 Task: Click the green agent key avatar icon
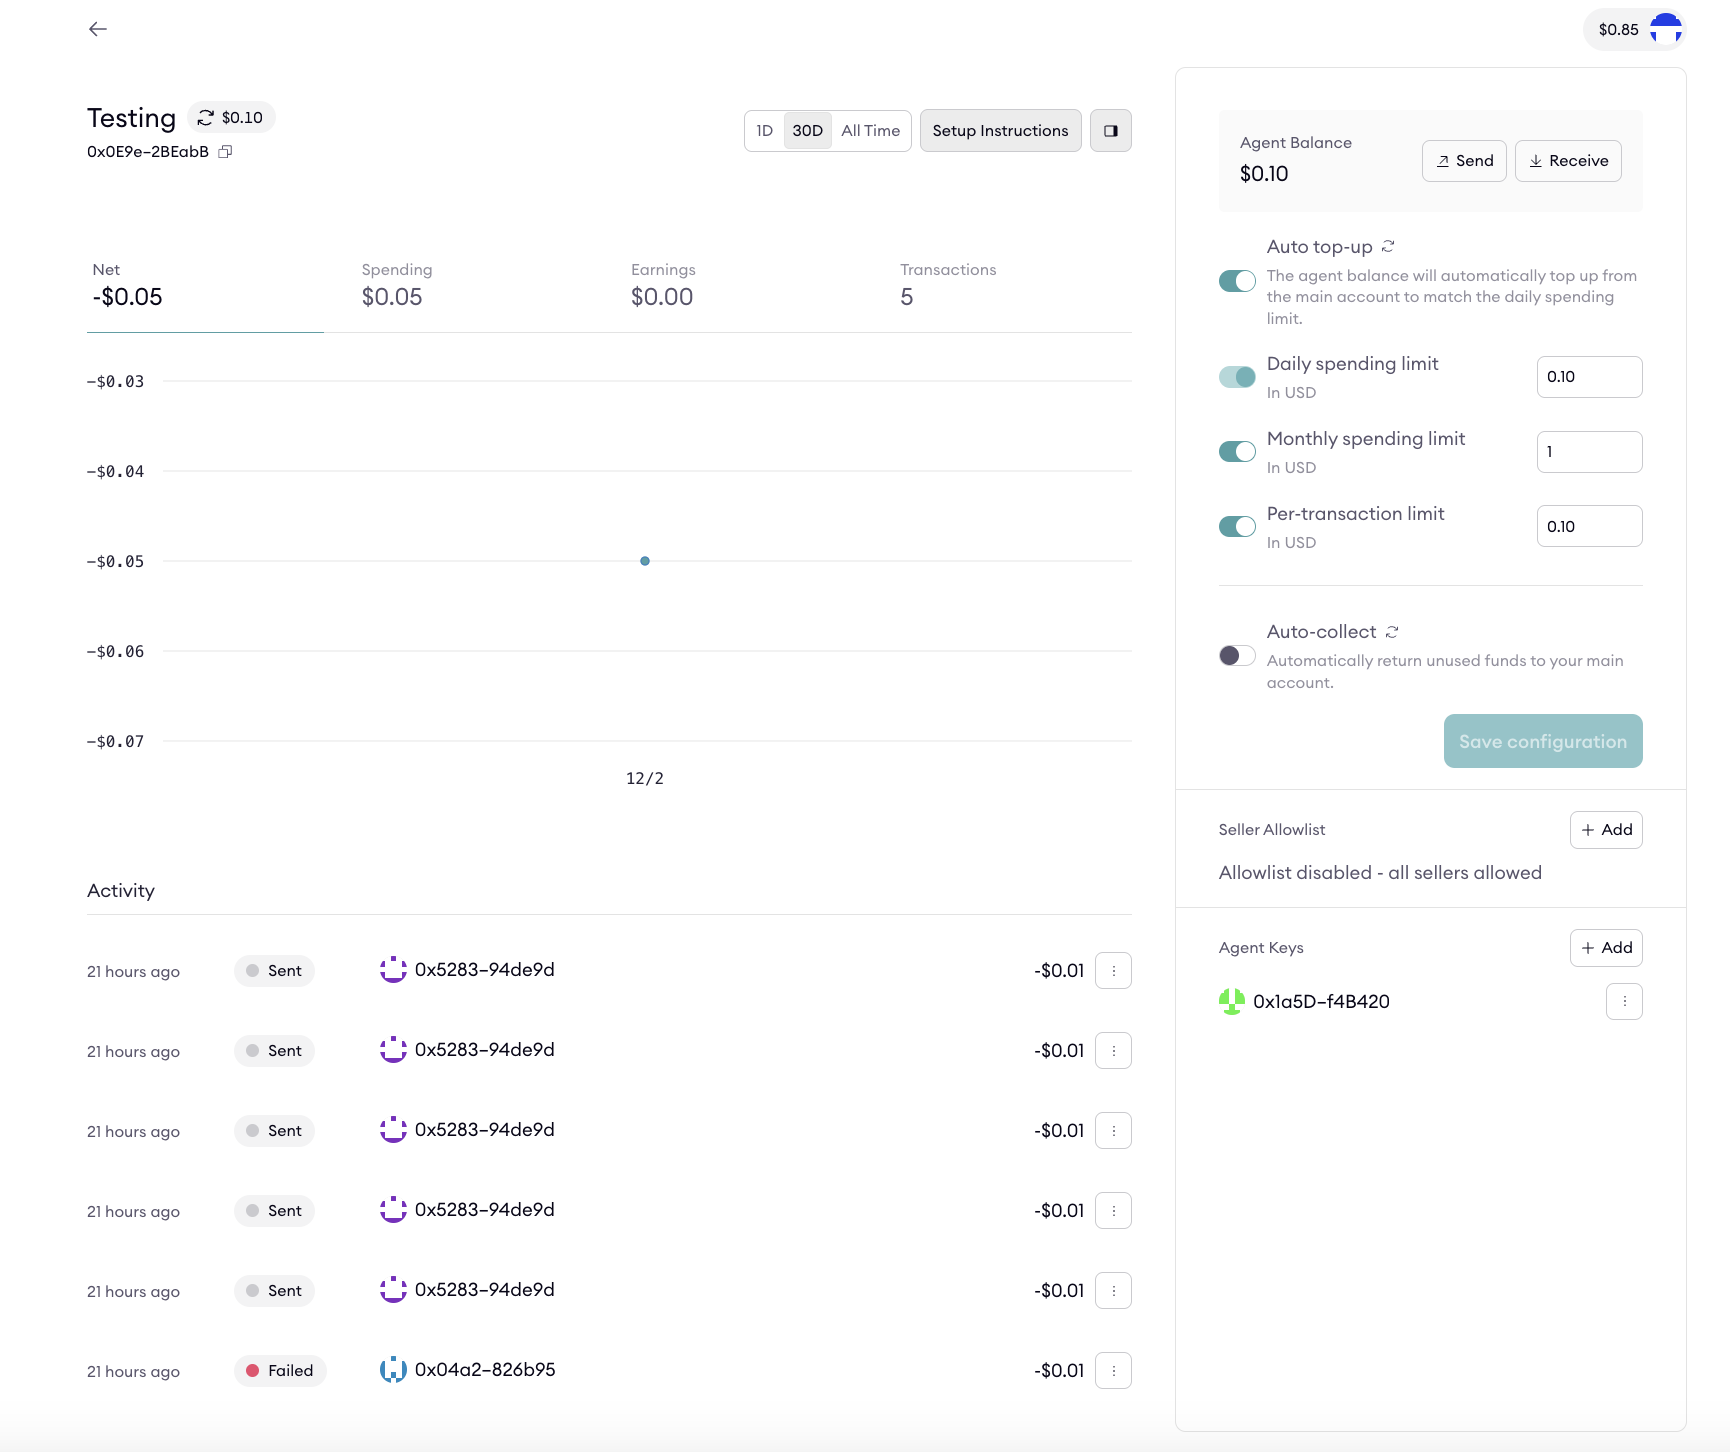[1232, 1001]
